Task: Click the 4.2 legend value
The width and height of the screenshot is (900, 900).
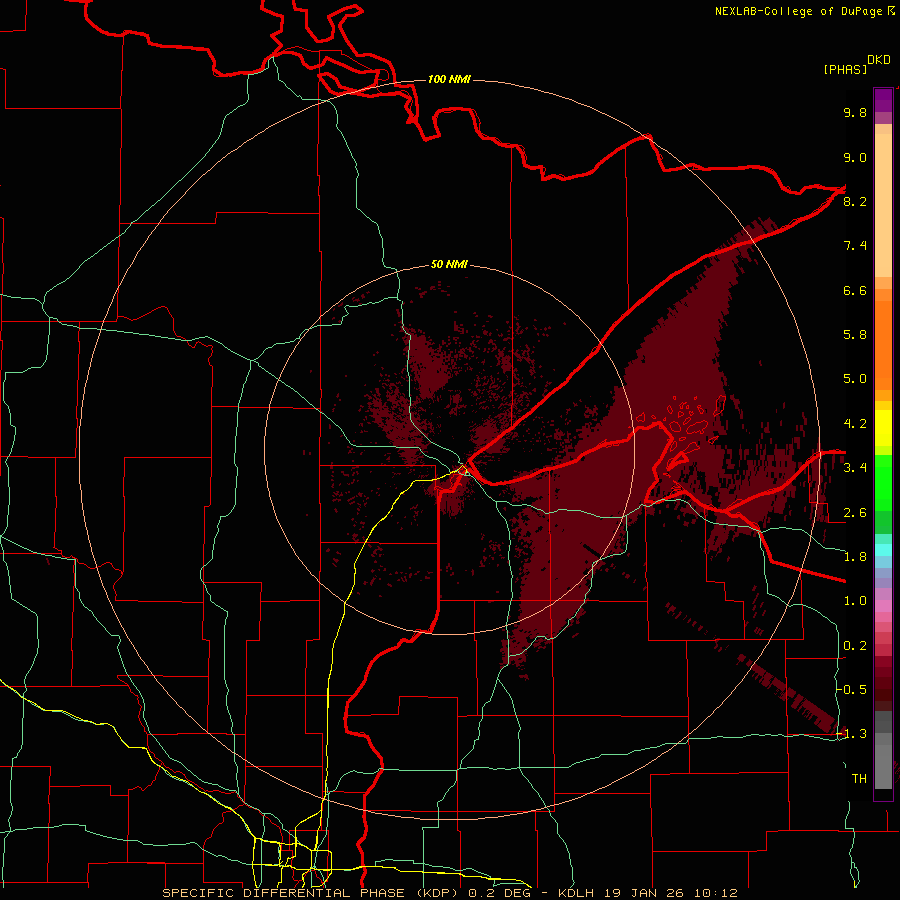Action: [x=855, y=424]
